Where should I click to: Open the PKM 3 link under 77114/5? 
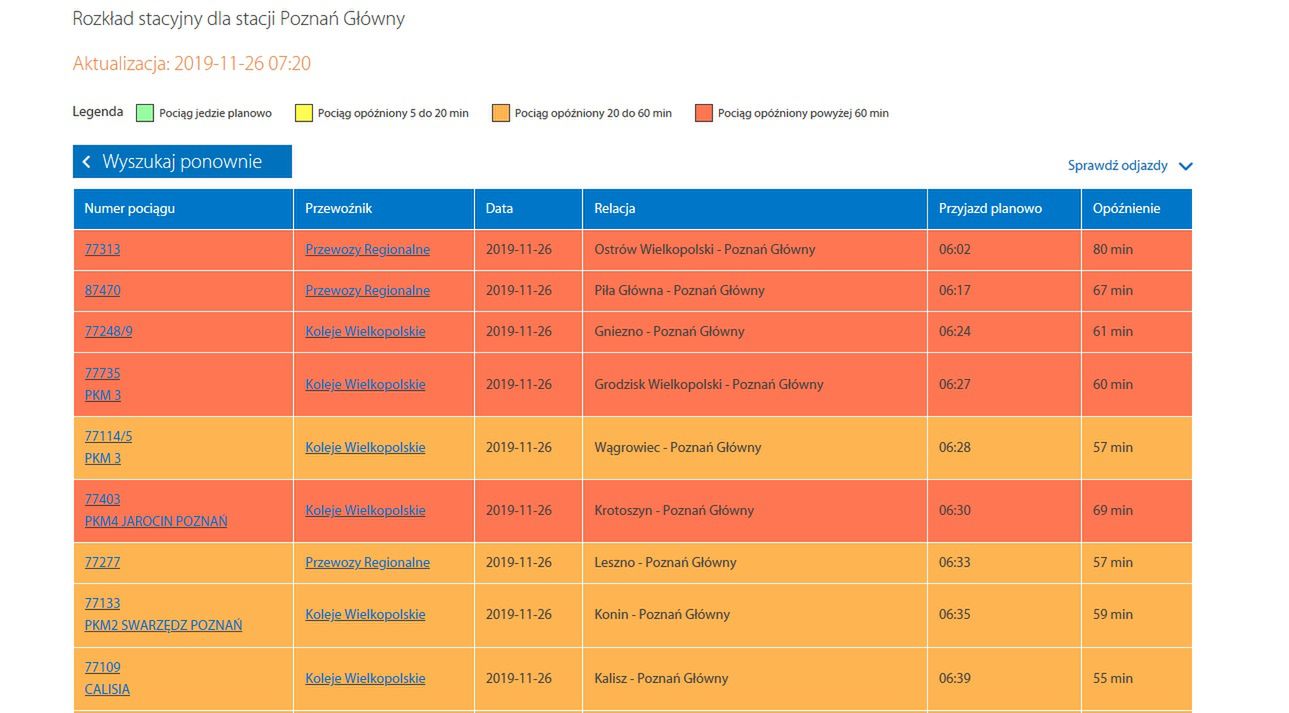point(103,458)
